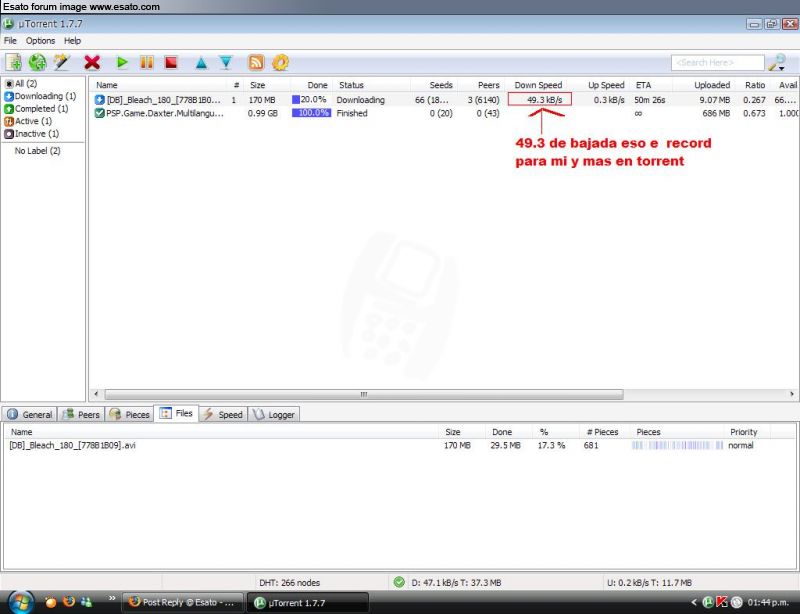Image resolution: width=800 pixels, height=614 pixels.
Task: Click the 100.0% progress bar
Action: pyautogui.click(x=311, y=113)
